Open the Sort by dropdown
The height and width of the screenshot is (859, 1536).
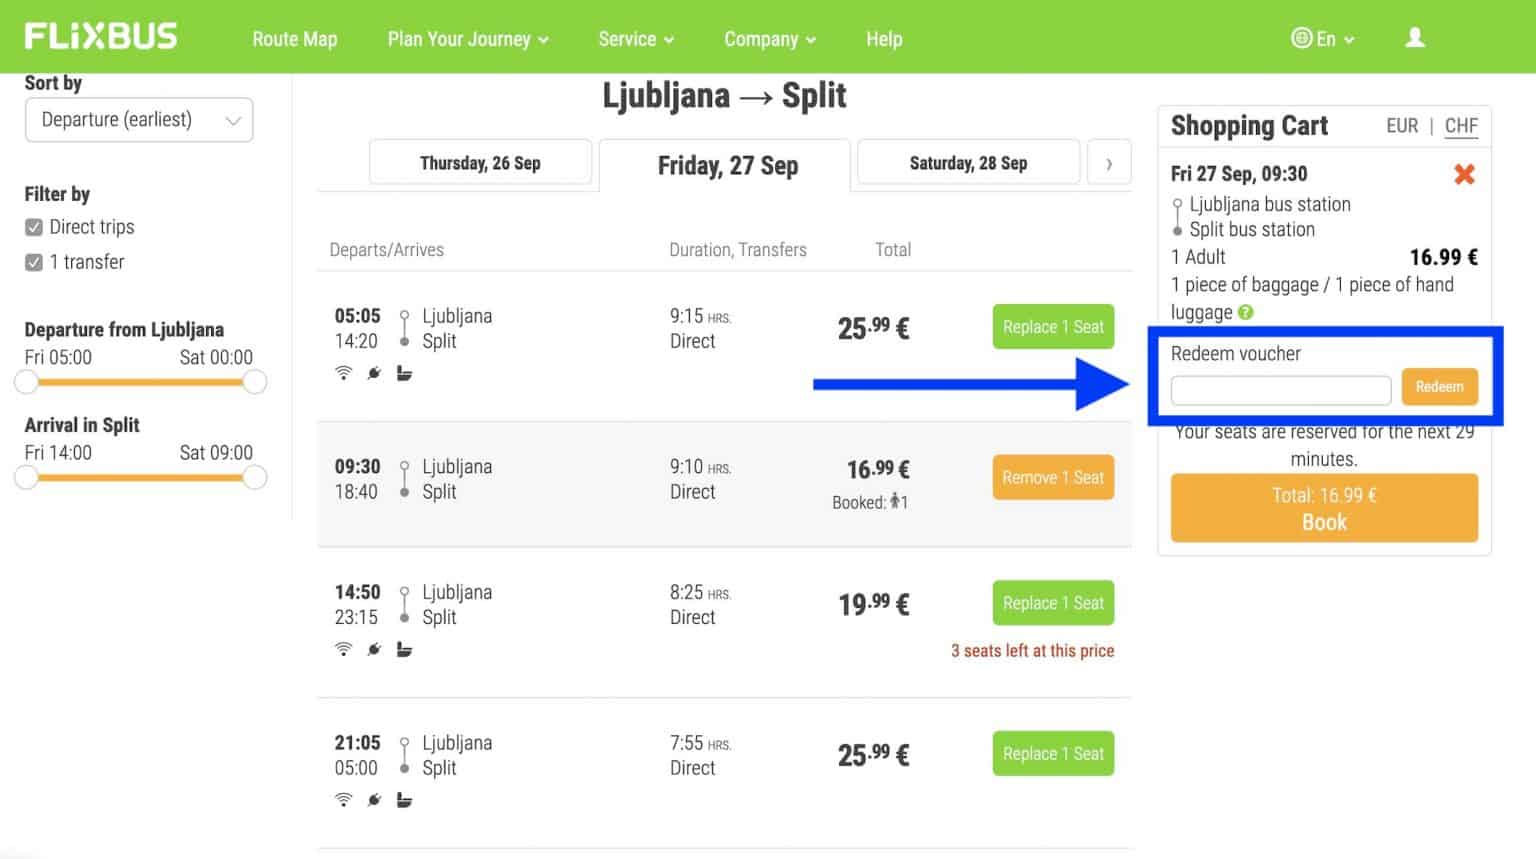[x=138, y=119]
